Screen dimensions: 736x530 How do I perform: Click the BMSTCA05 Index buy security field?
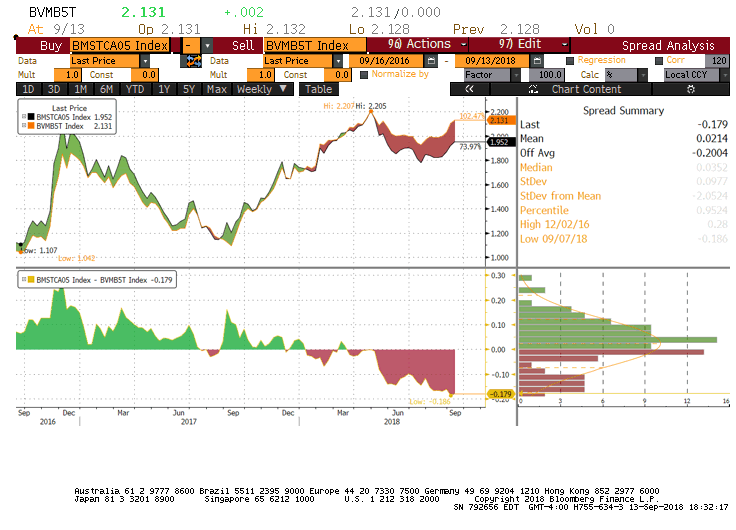pyautogui.click(x=120, y=46)
